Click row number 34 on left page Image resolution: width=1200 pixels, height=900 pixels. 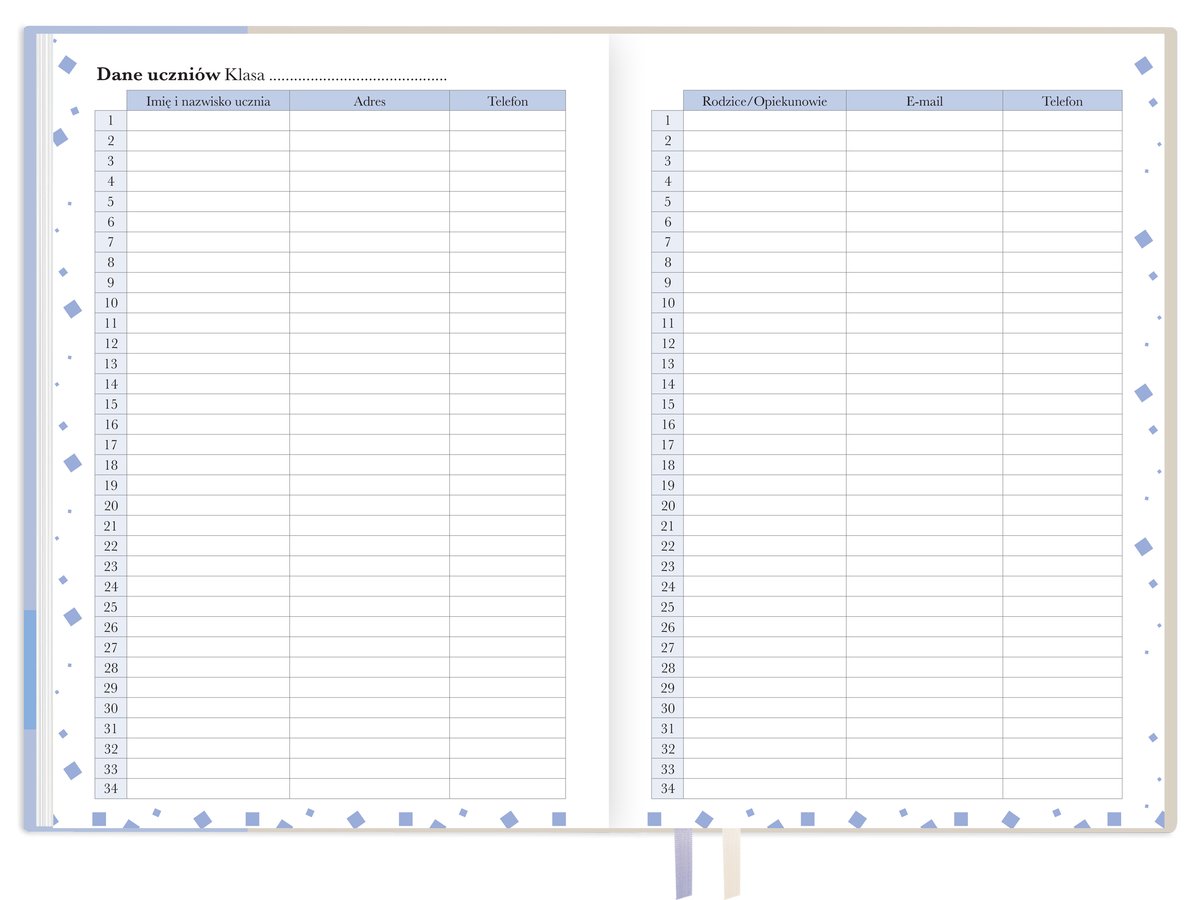pos(110,789)
